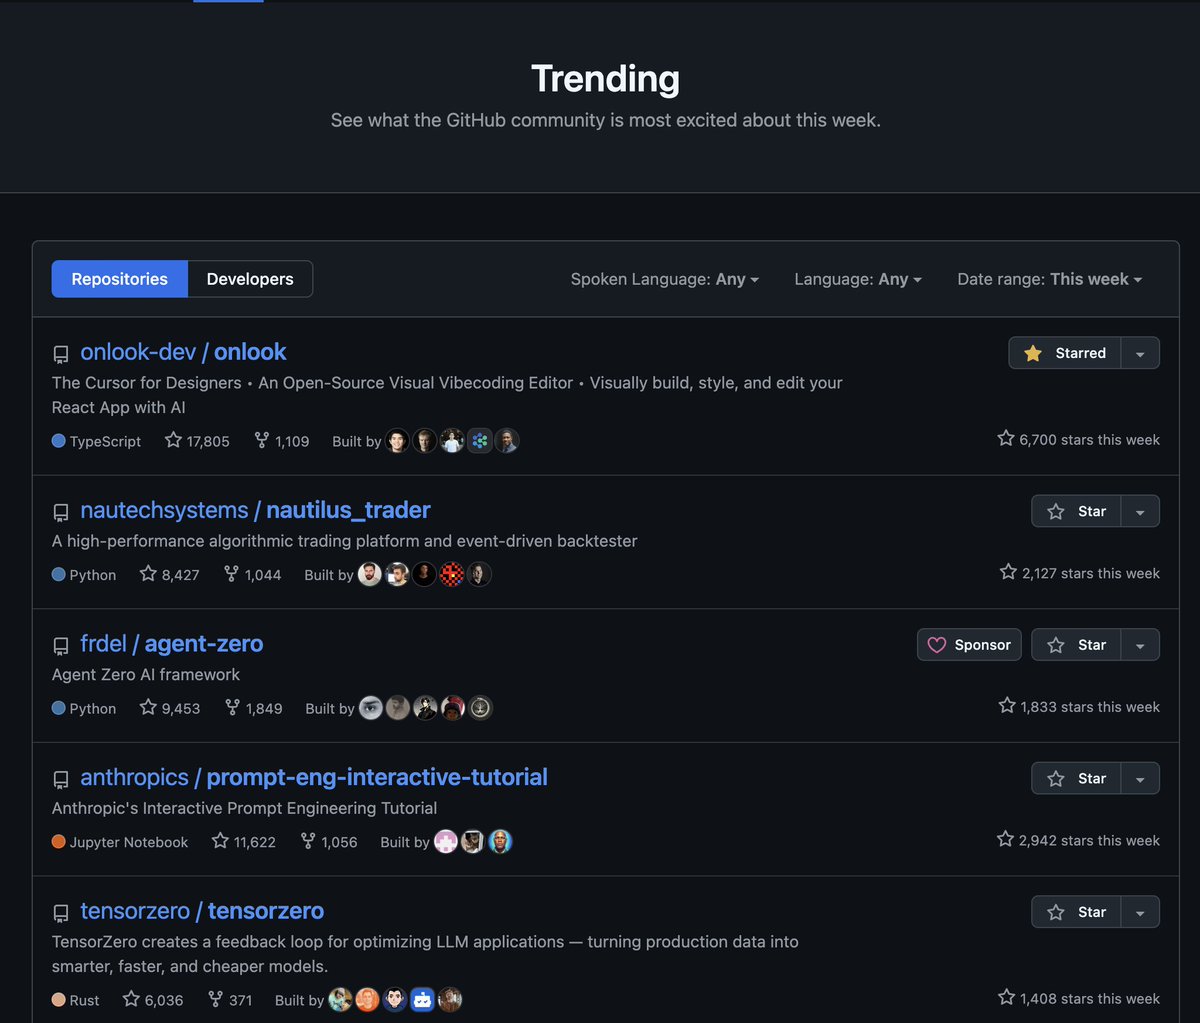The height and width of the screenshot is (1023, 1200).
Task: Star the nautilus_trader repository
Action: (x=1076, y=511)
